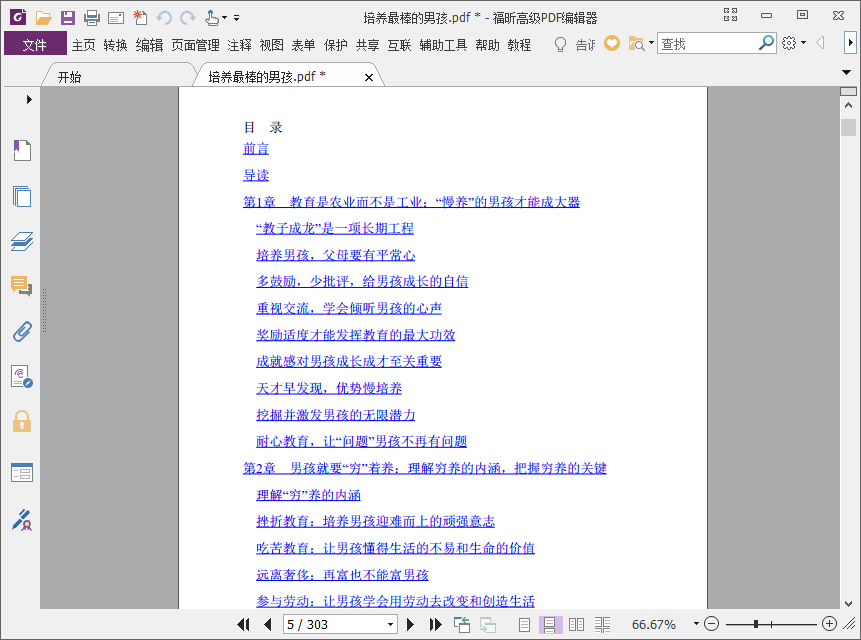Open the page thumbnails panel
The height and width of the screenshot is (640, 861).
[x=22, y=196]
